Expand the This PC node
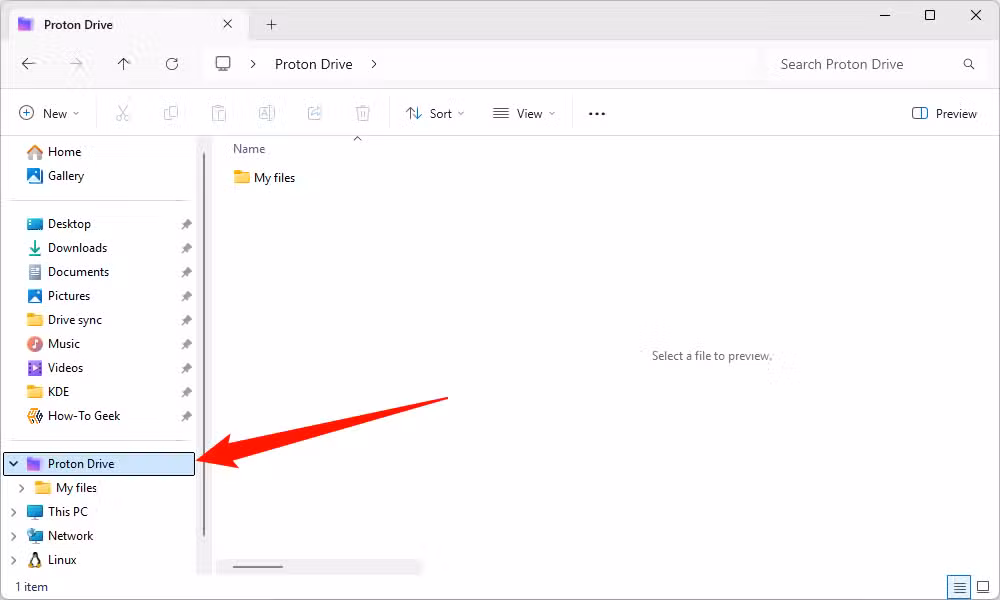Screen dimensions: 1000x600 coord(13,512)
